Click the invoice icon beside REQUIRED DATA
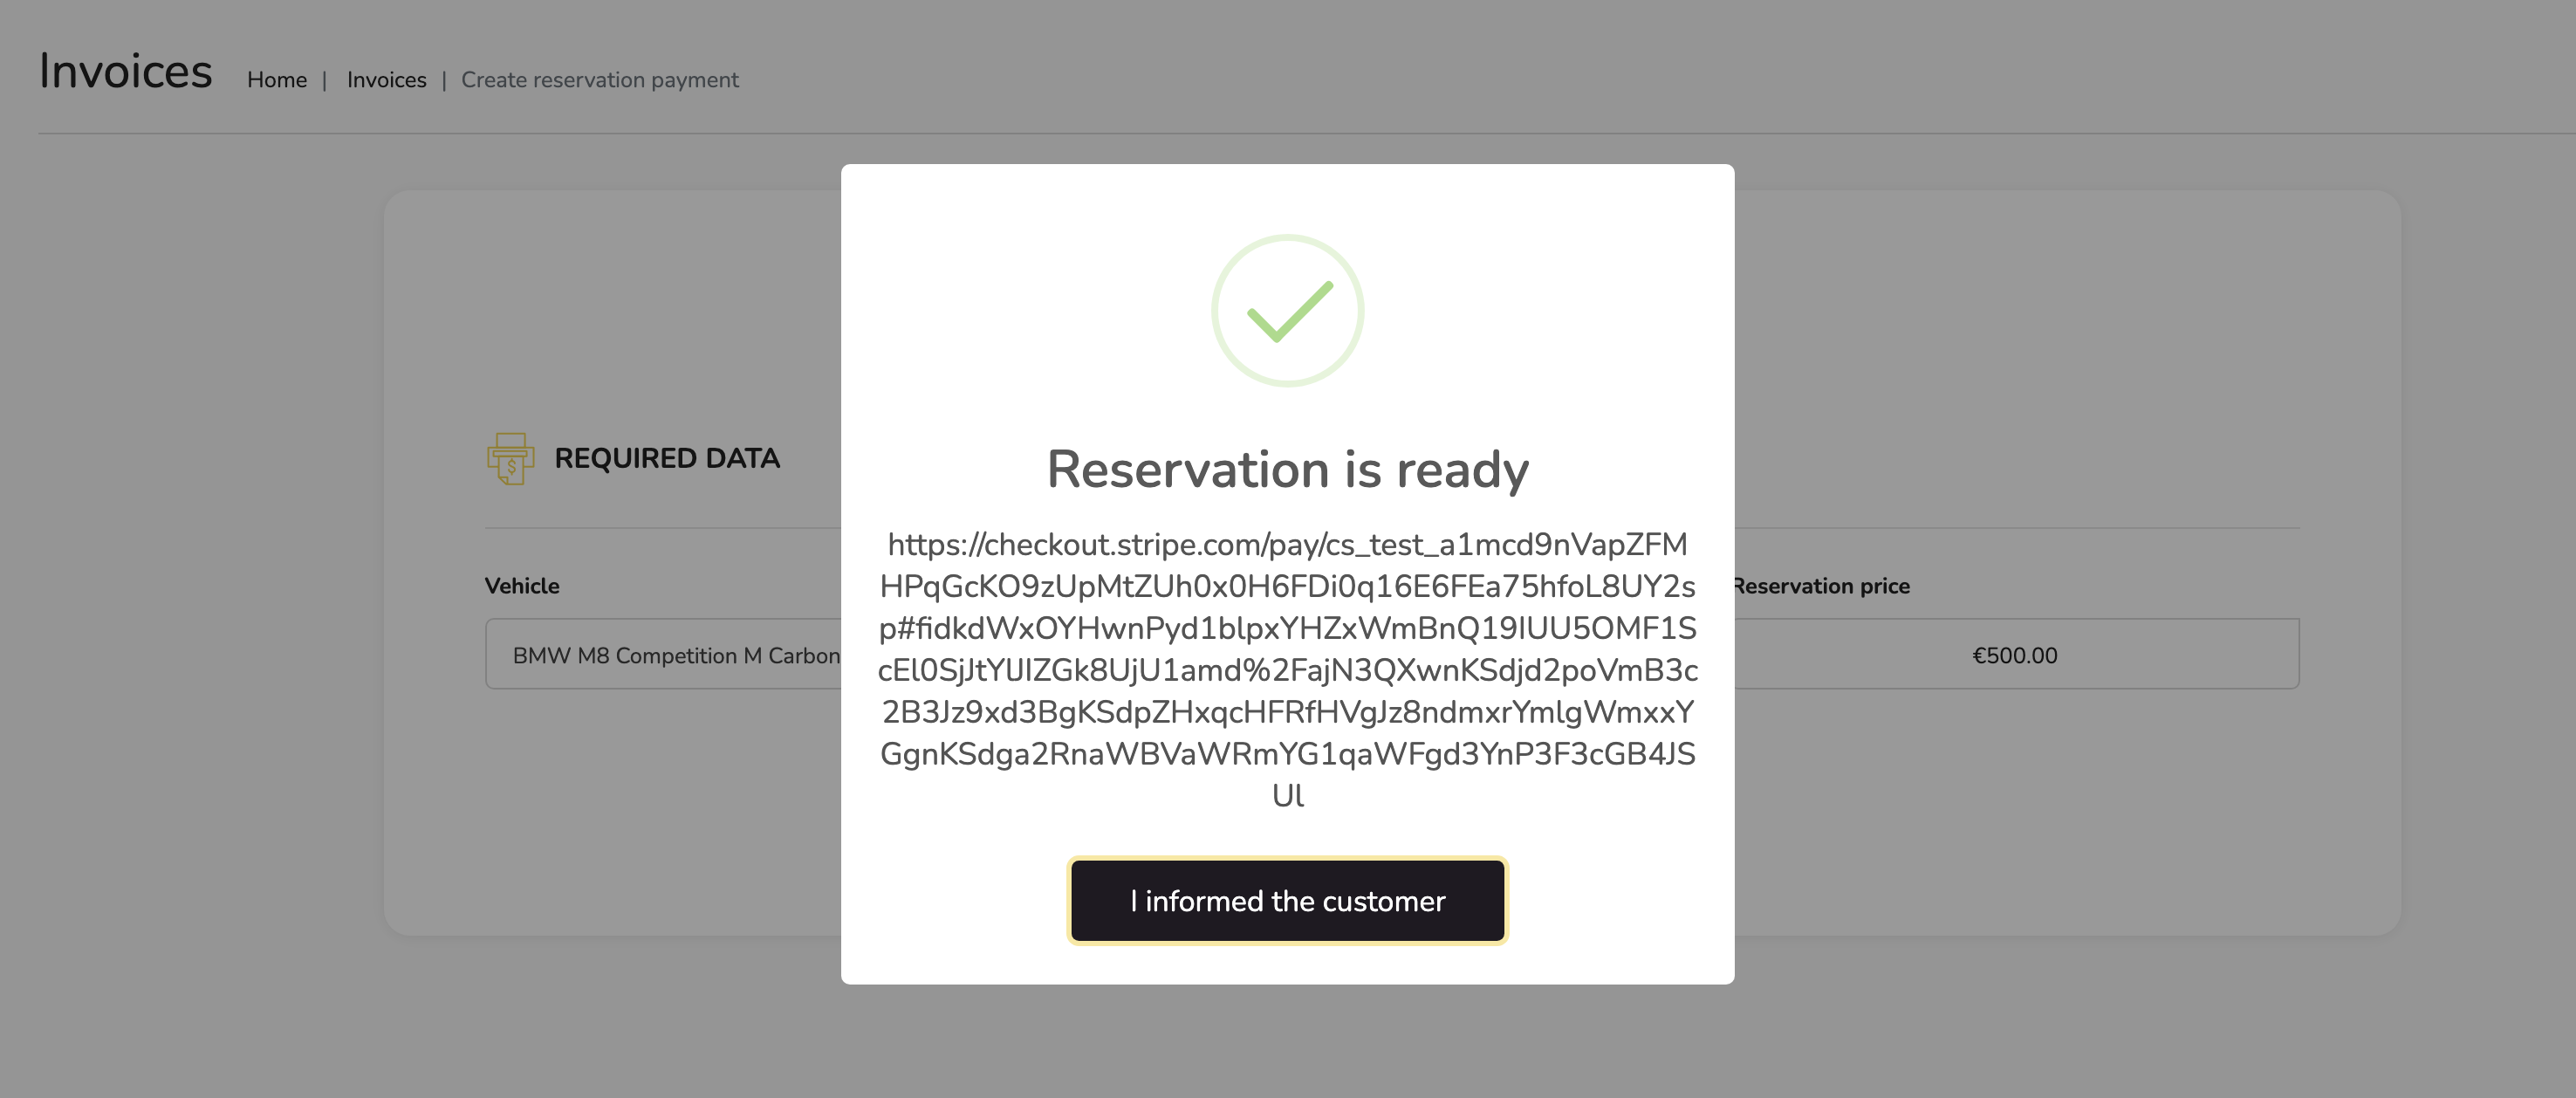The height and width of the screenshot is (1098, 2576). click(510, 458)
